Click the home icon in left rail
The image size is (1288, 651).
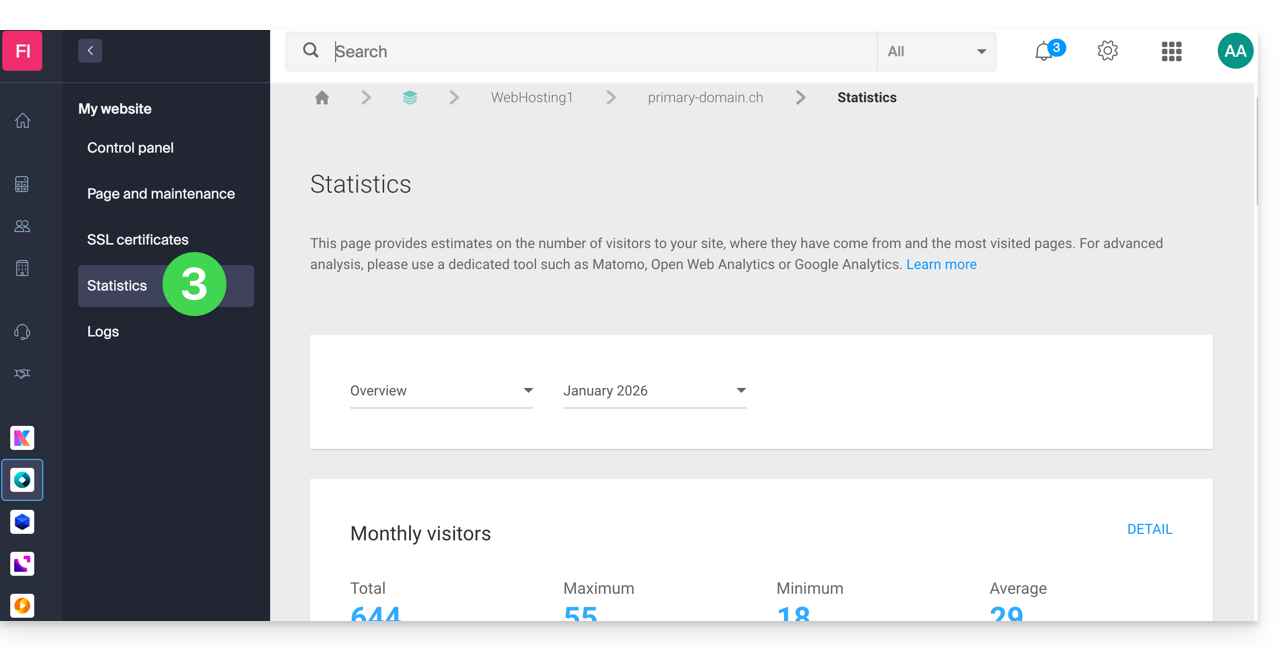(x=22, y=121)
